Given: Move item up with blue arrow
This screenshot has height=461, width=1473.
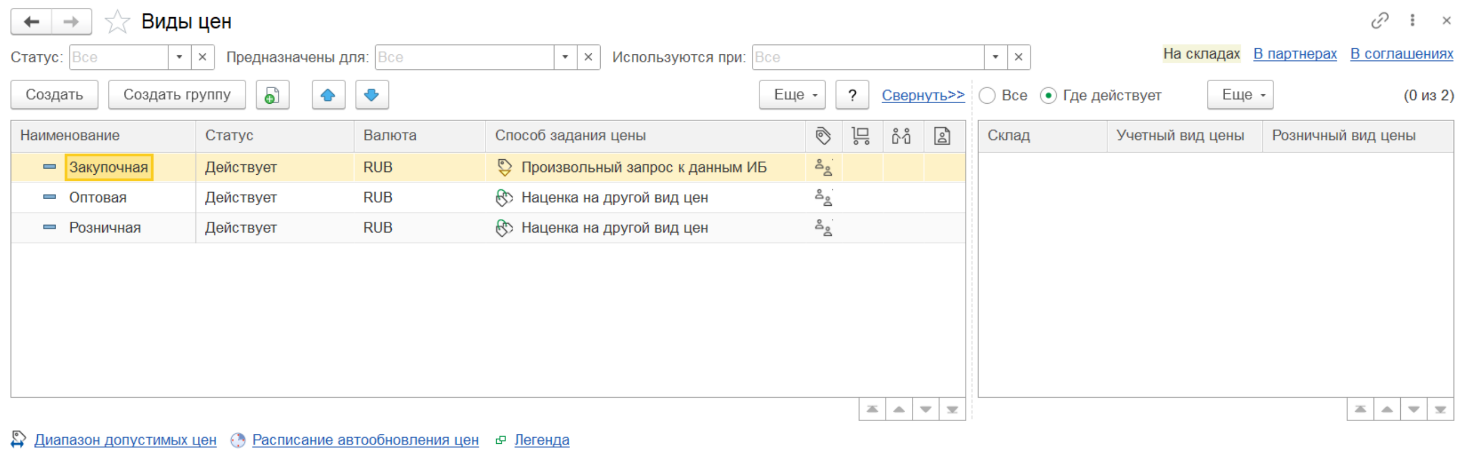Looking at the screenshot, I should tap(328, 95).
